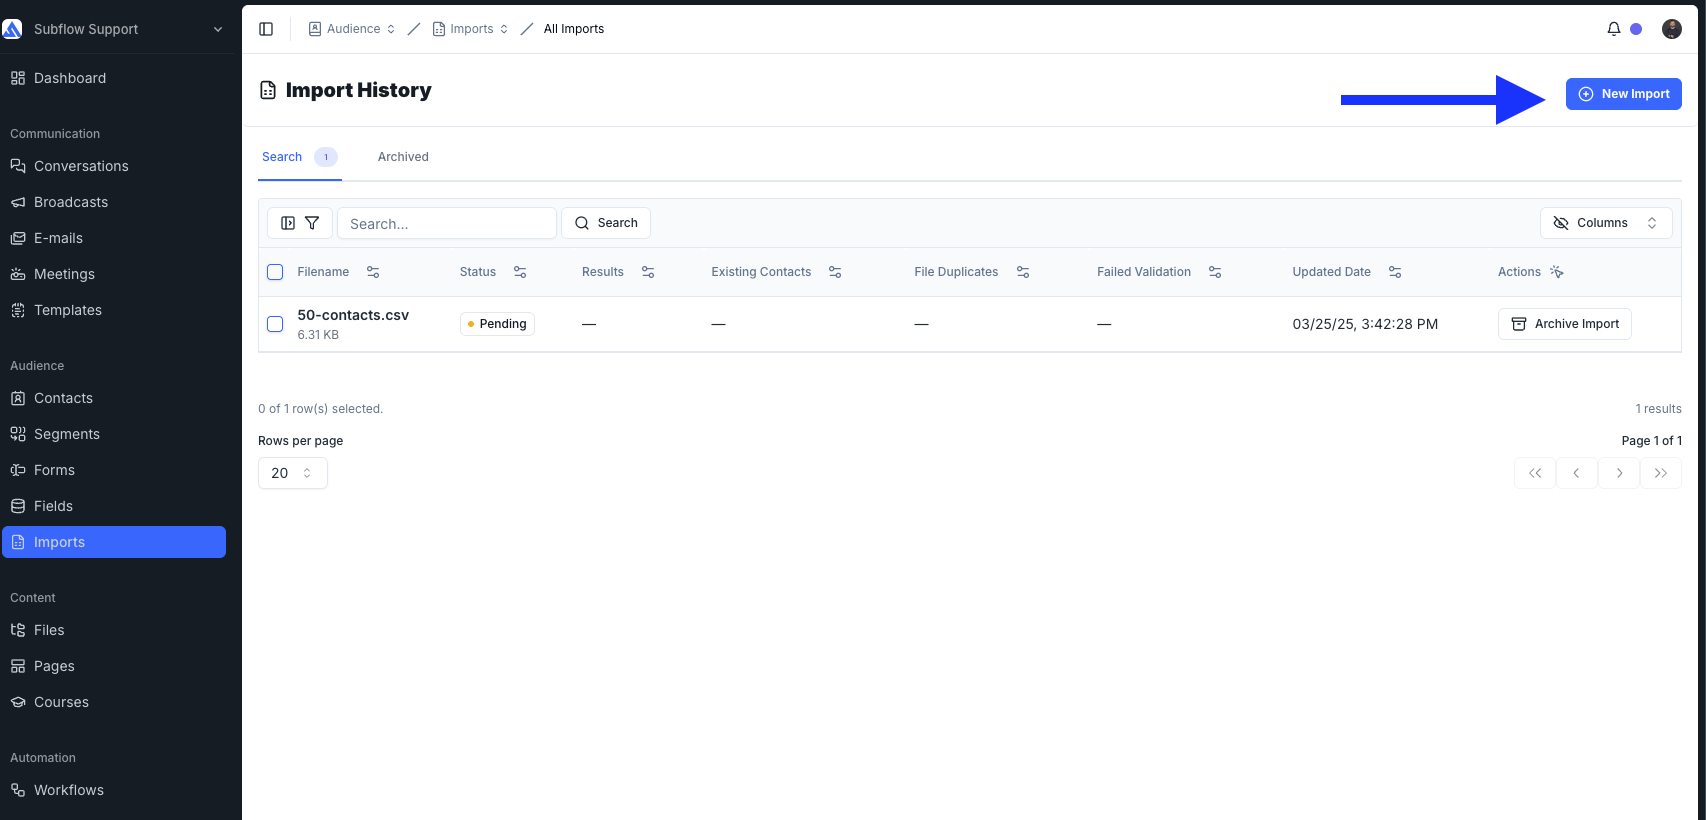Click Results column sort options icon
The height and width of the screenshot is (820, 1706).
pos(648,272)
